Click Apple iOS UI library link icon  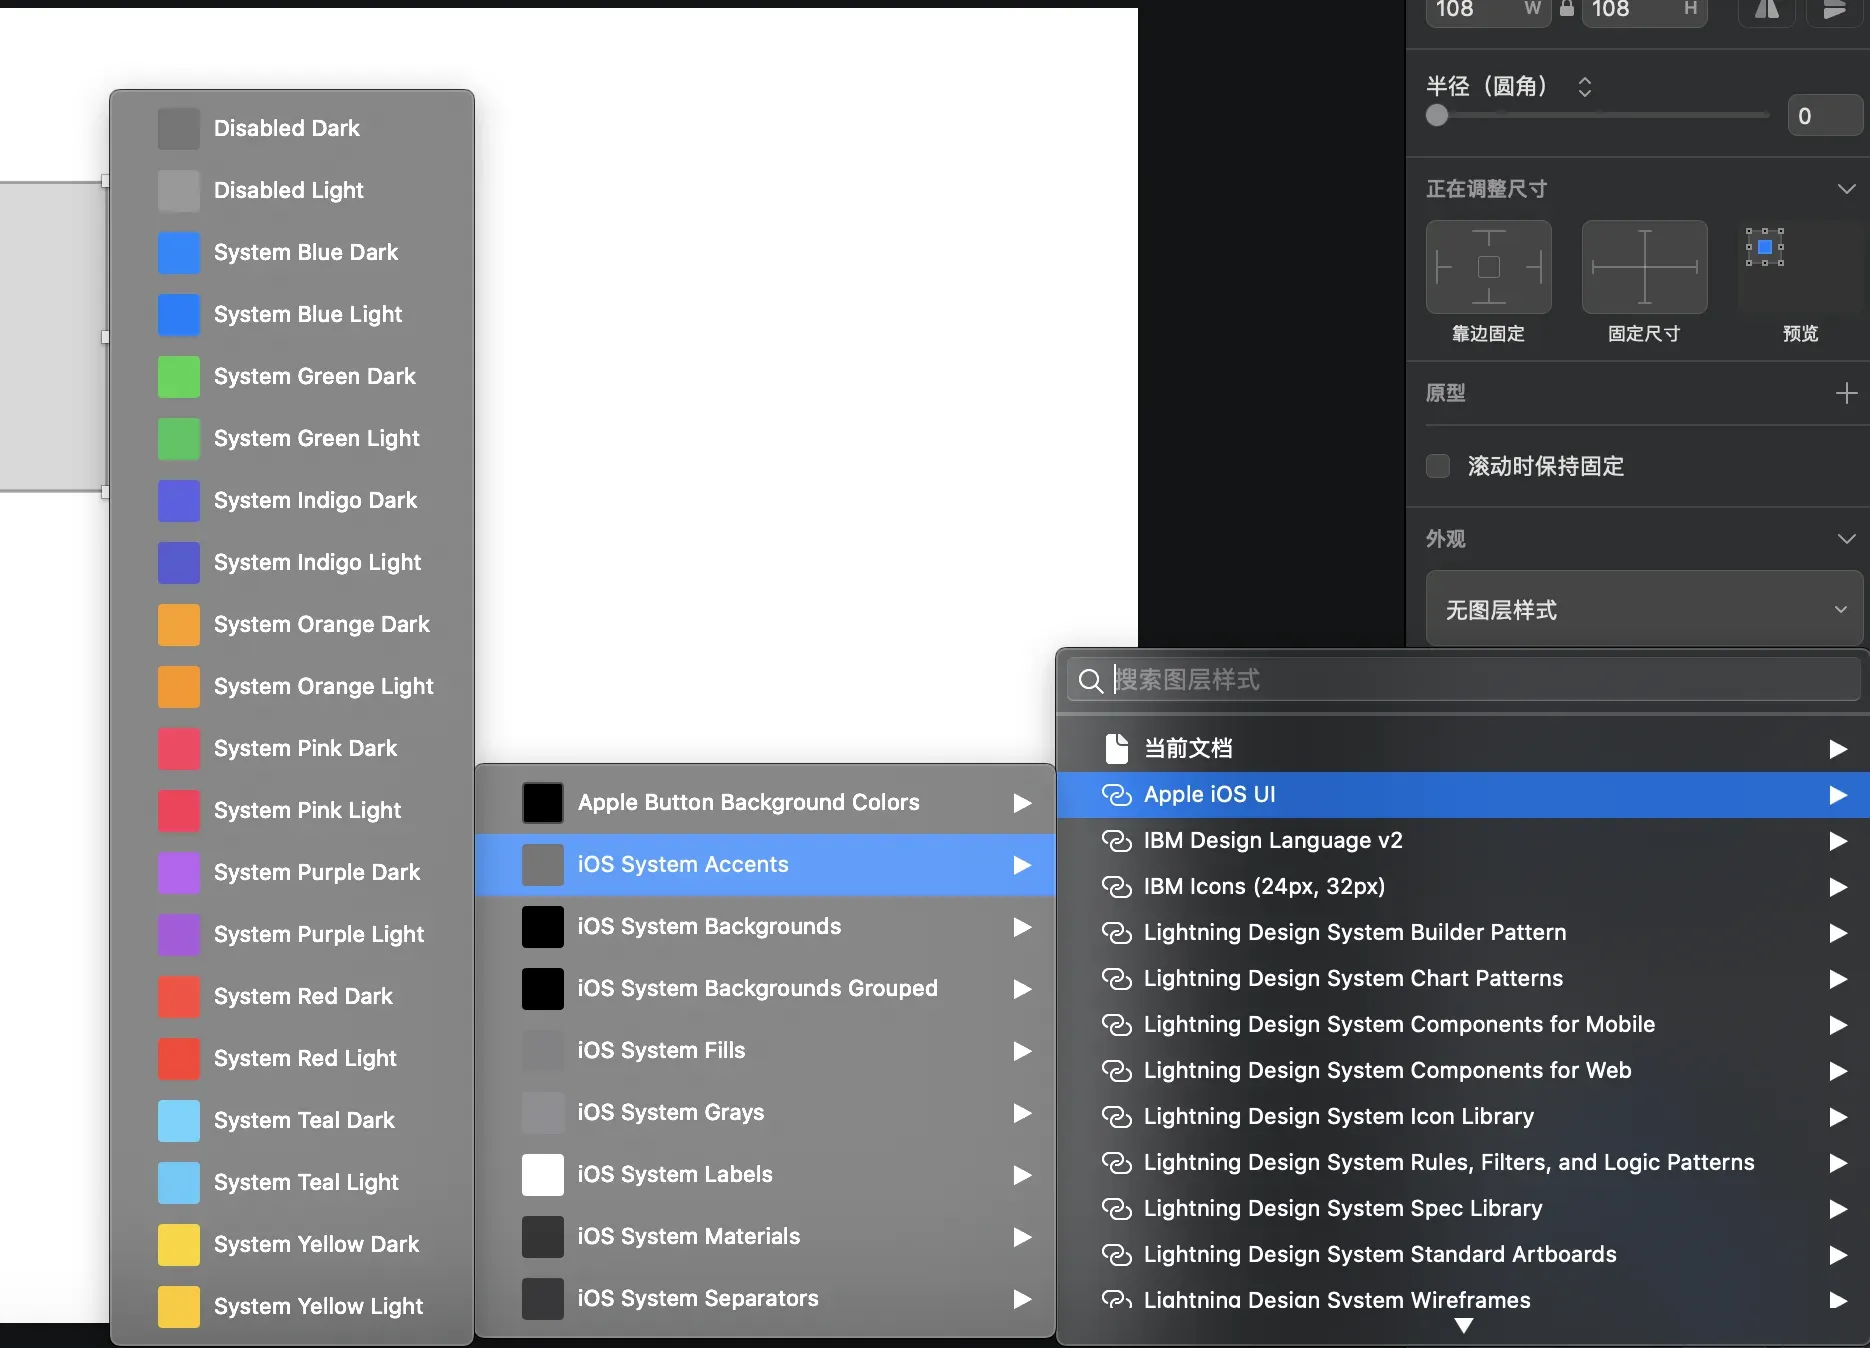[x=1116, y=795]
